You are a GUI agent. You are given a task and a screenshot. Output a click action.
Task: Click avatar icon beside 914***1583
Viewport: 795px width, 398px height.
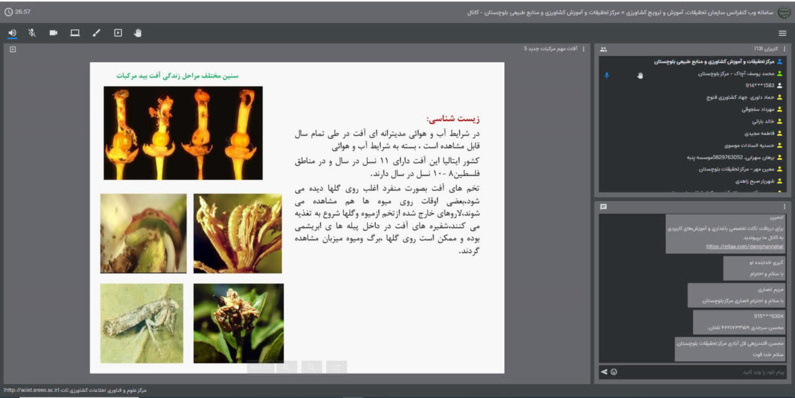[x=780, y=86]
